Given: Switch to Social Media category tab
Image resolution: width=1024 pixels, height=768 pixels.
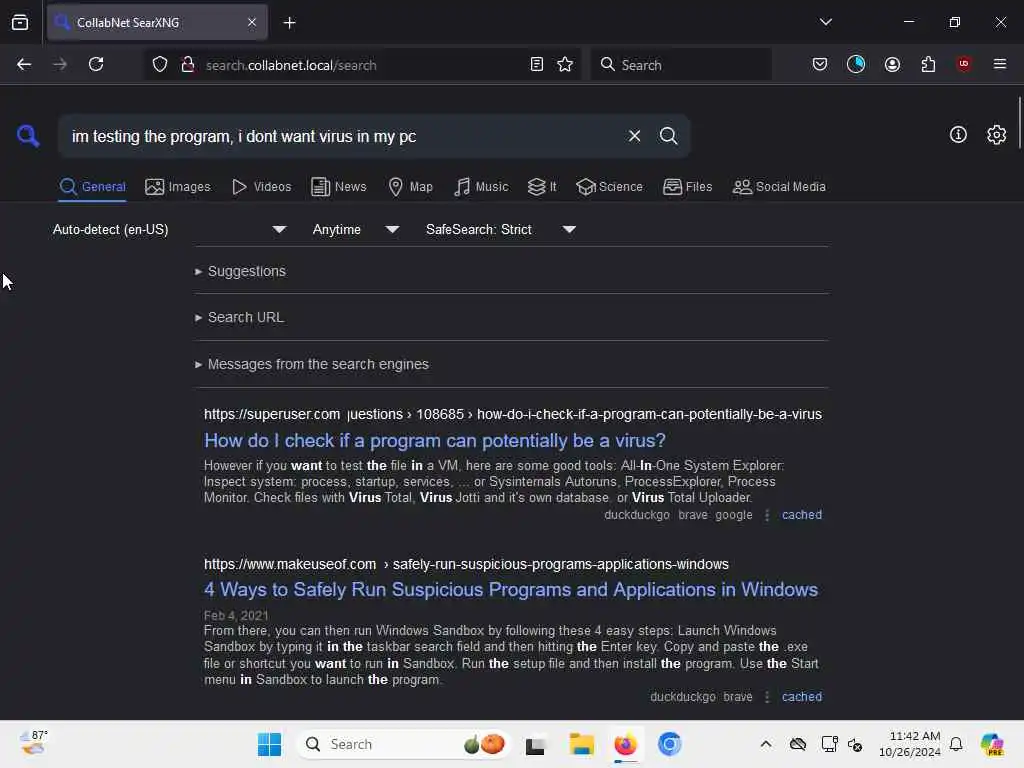Looking at the screenshot, I should point(779,187).
